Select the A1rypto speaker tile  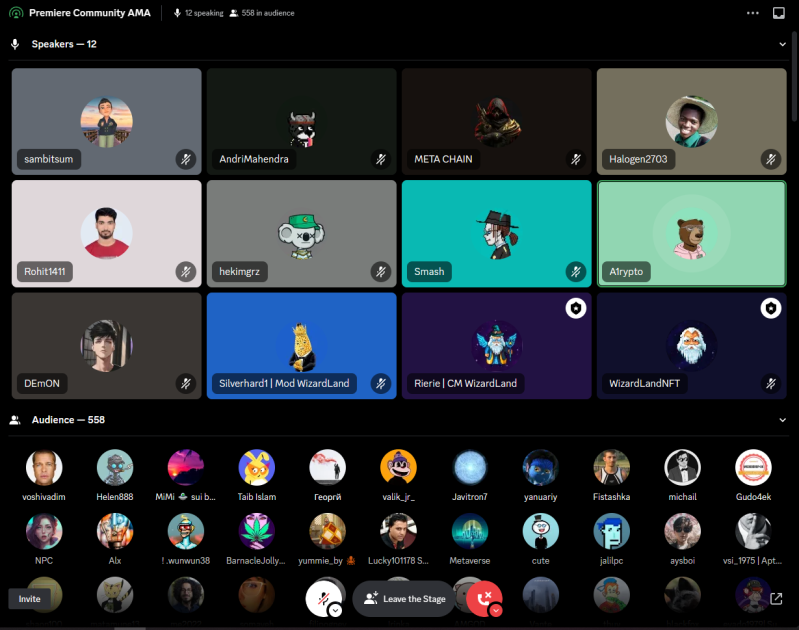(x=691, y=233)
